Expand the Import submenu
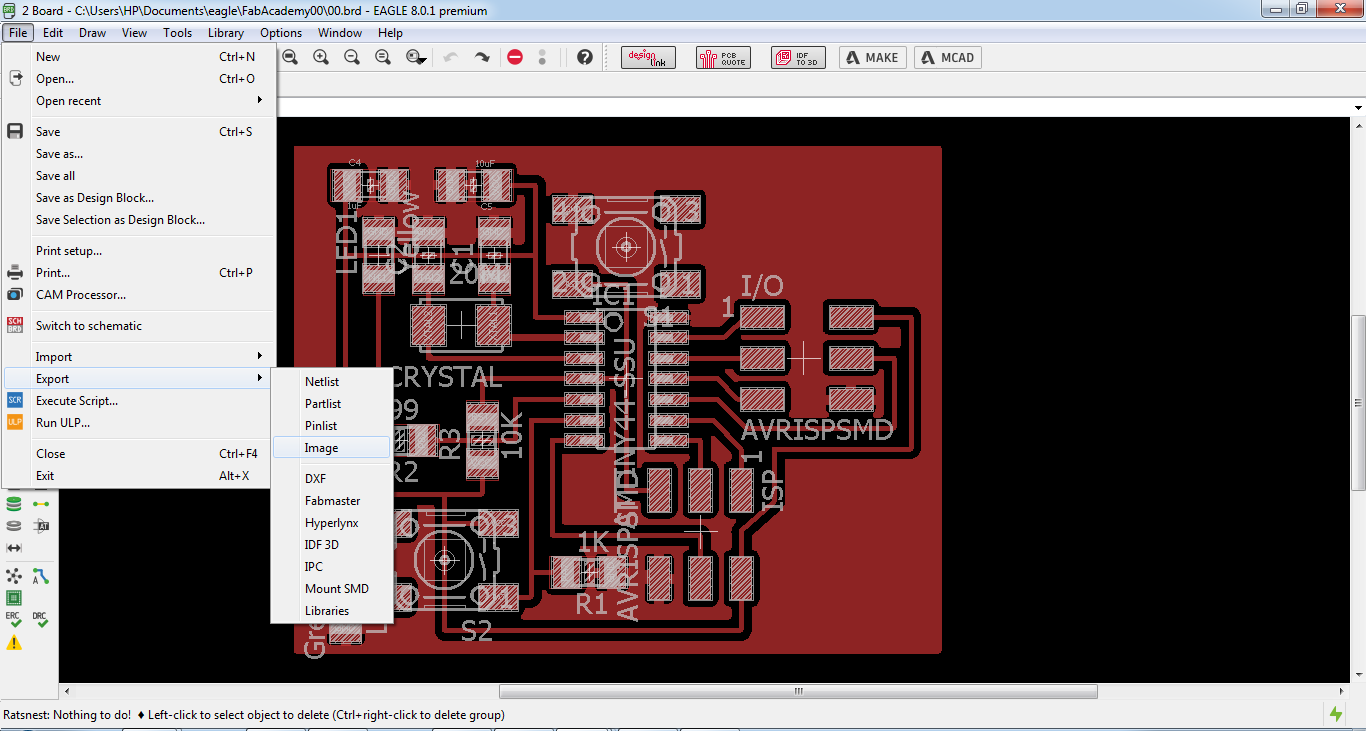The width and height of the screenshot is (1366, 731). point(140,357)
